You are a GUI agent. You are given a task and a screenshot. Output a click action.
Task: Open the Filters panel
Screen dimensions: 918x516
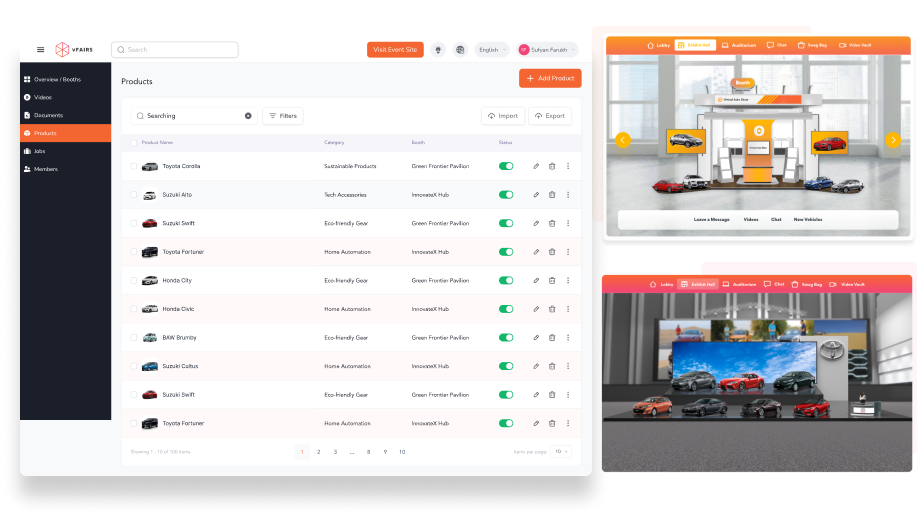[283, 116]
